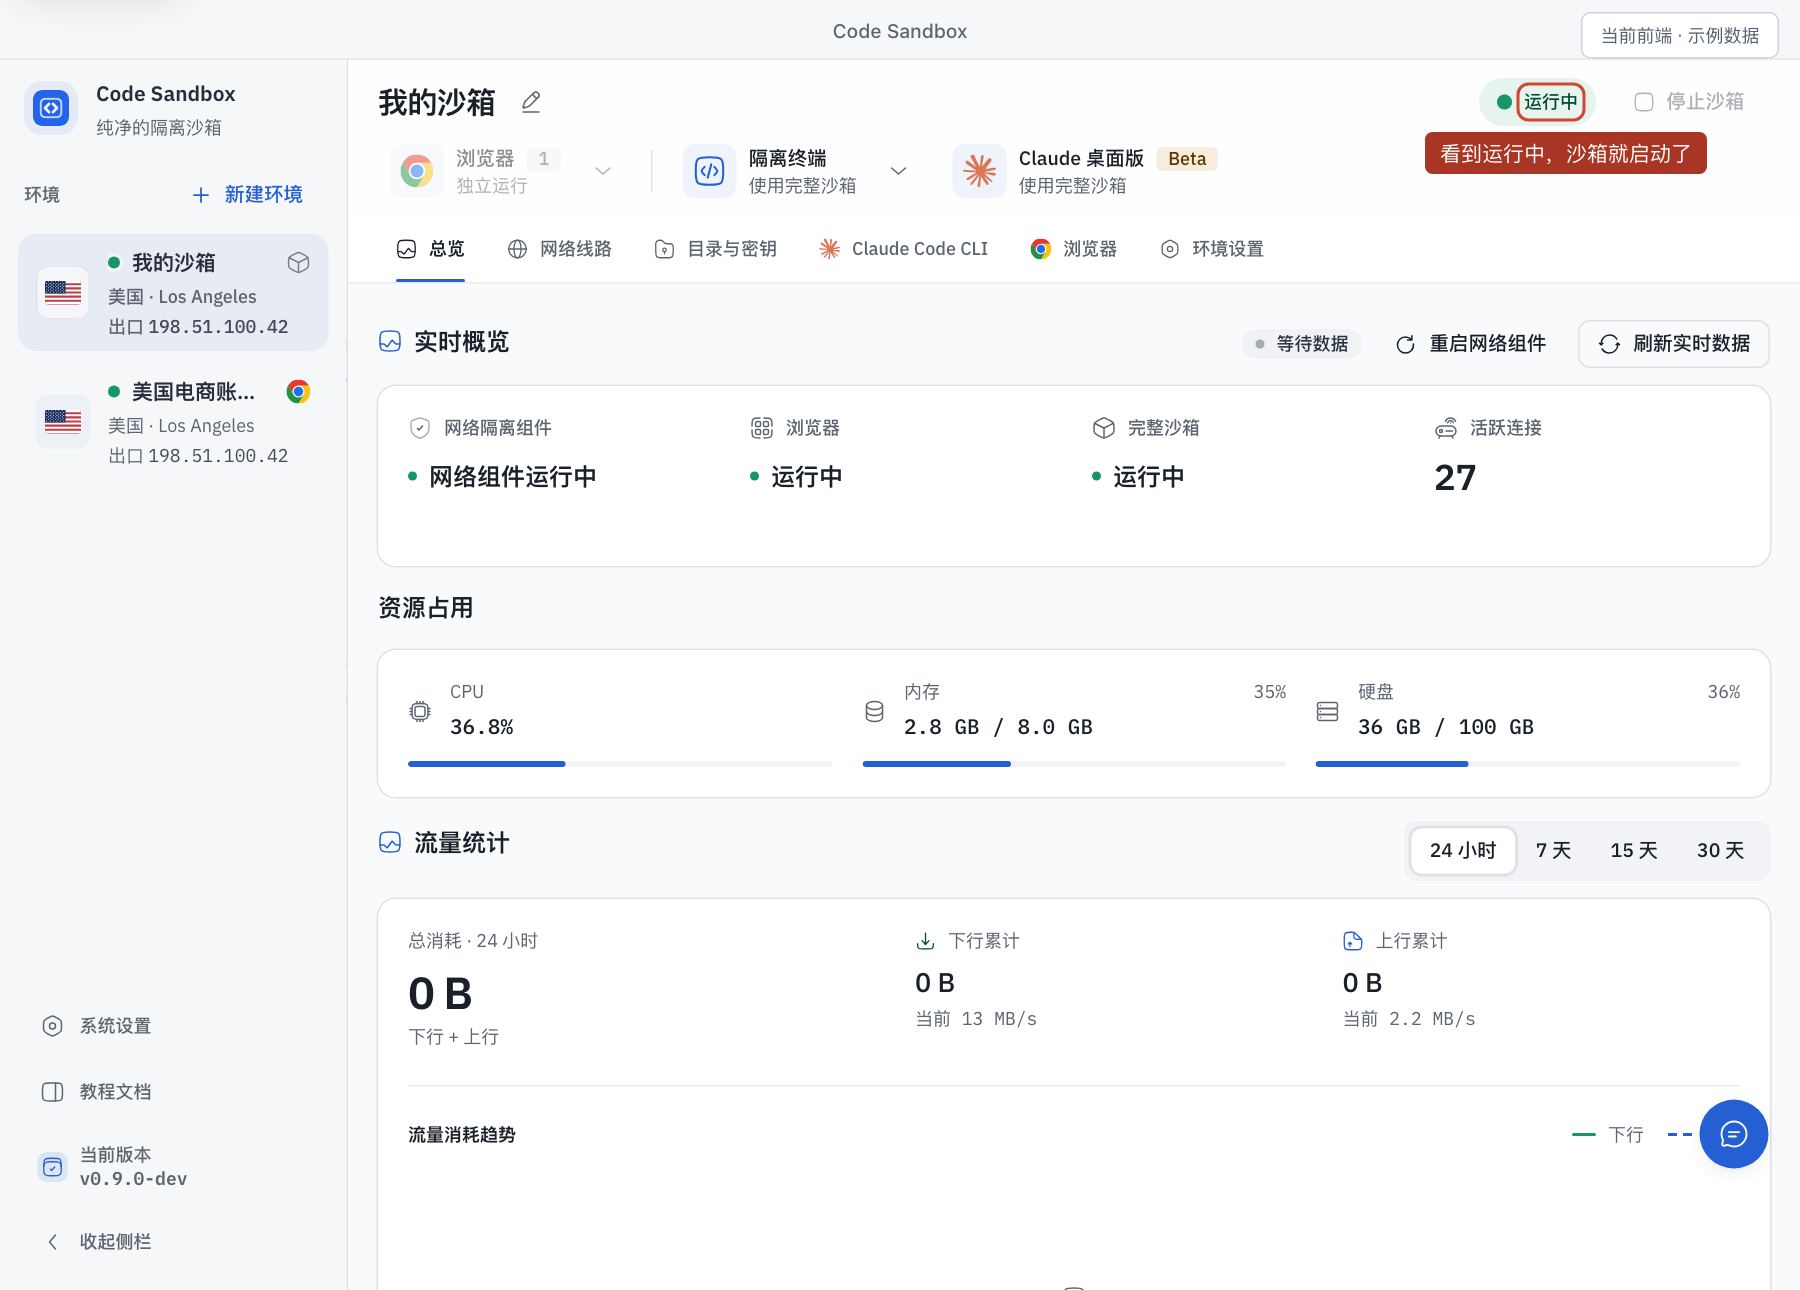The height and width of the screenshot is (1290, 1800).
Task: Select the 15 天 time range
Action: (x=1634, y=851)
